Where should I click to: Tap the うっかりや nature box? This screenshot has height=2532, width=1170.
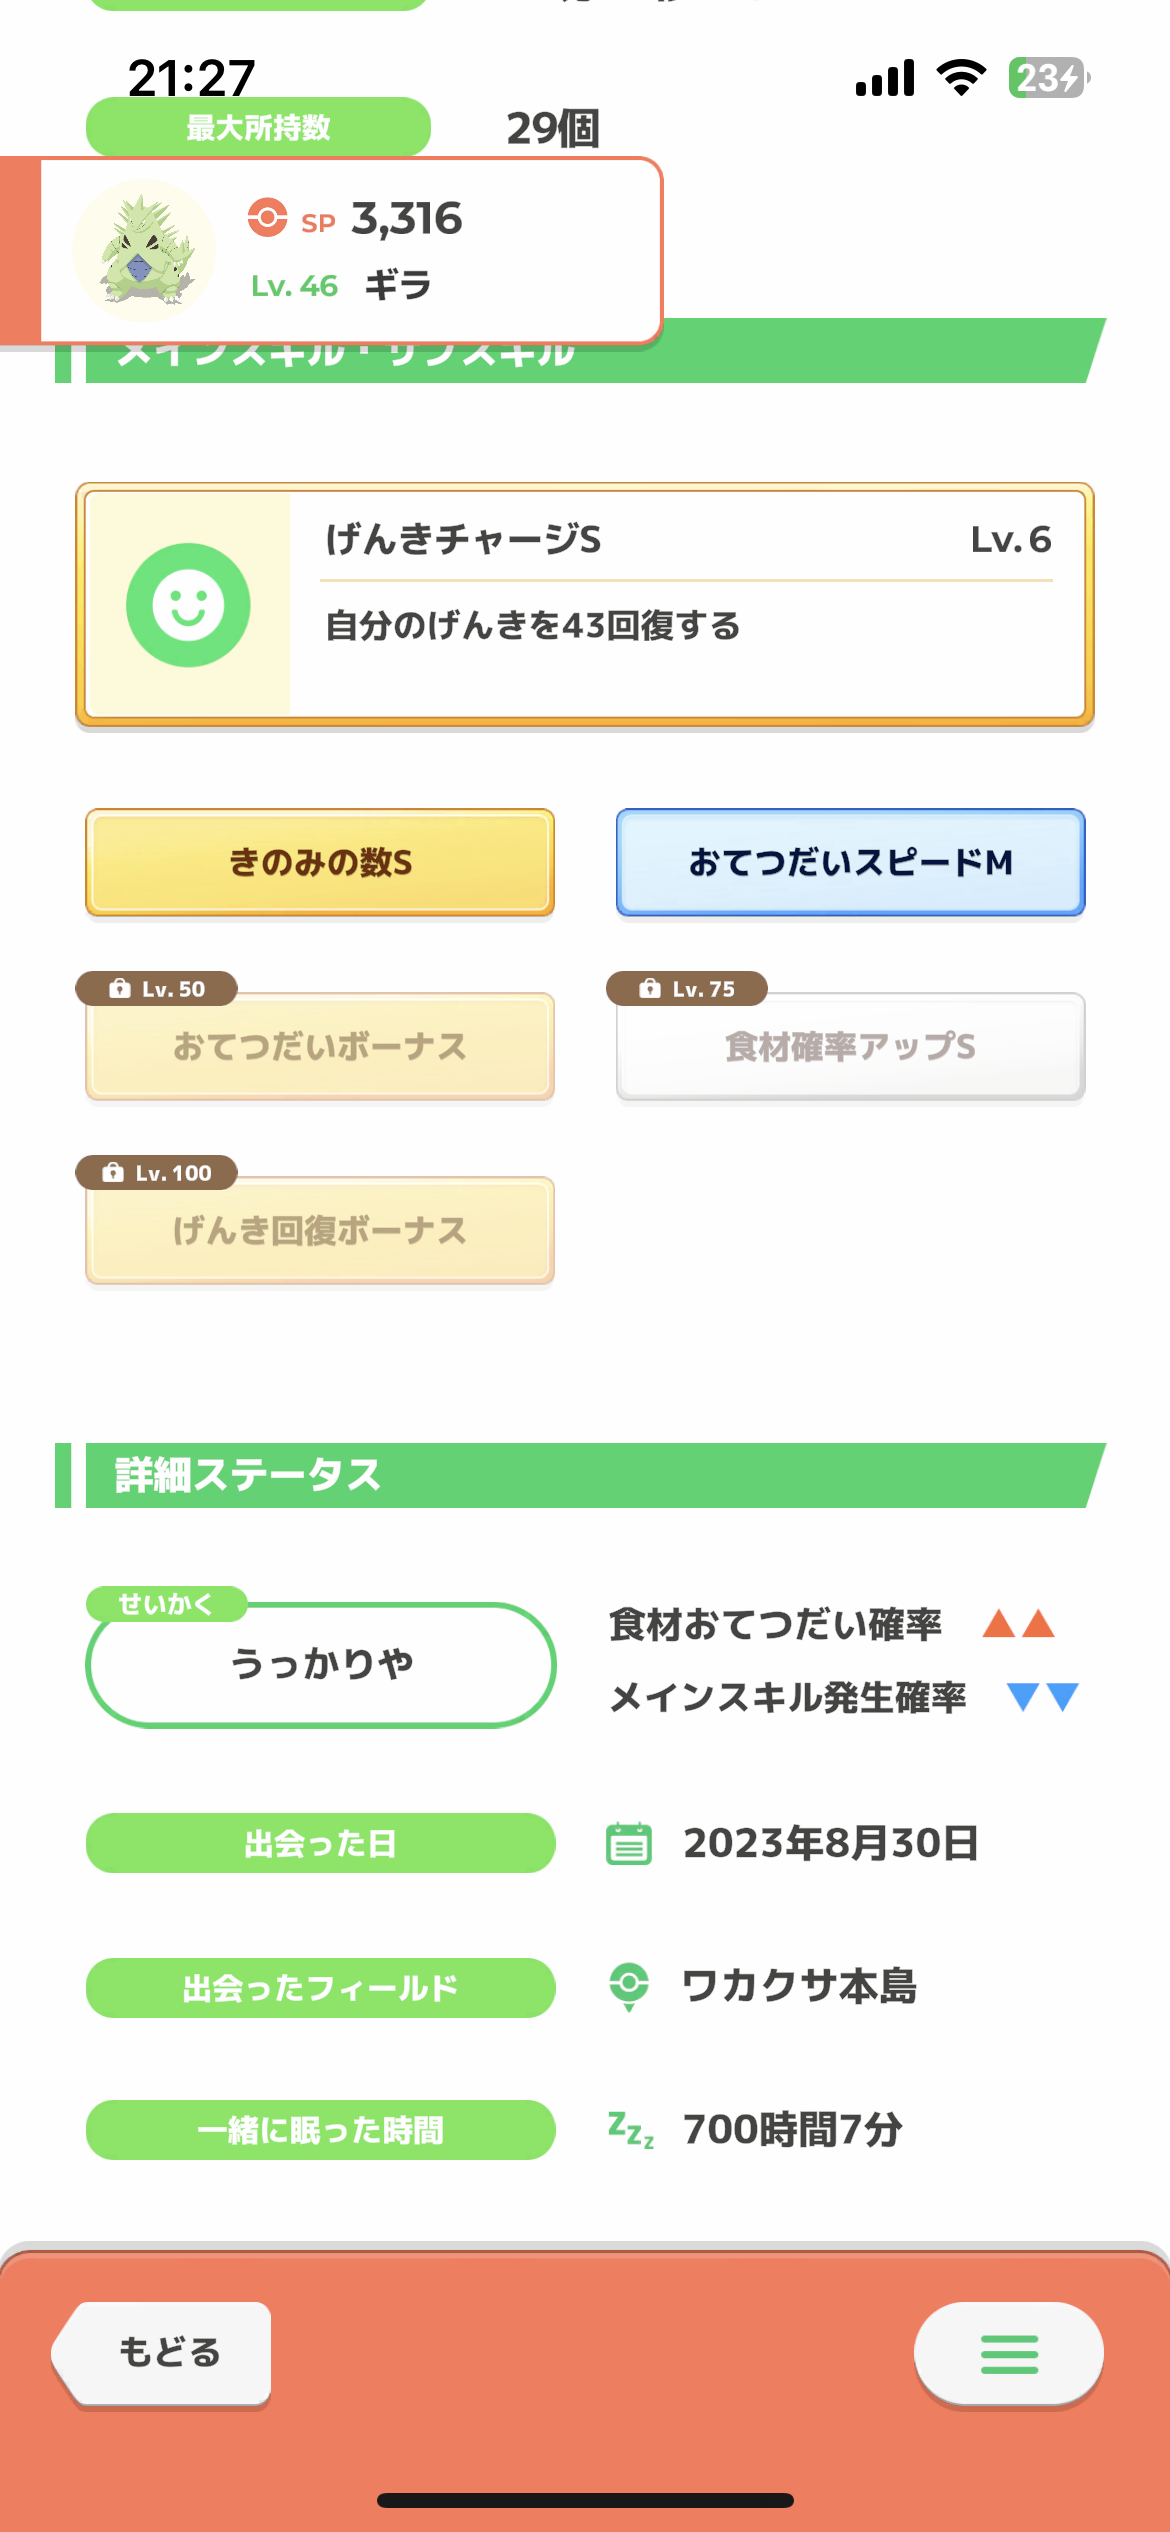click(x=321, y=1665)
